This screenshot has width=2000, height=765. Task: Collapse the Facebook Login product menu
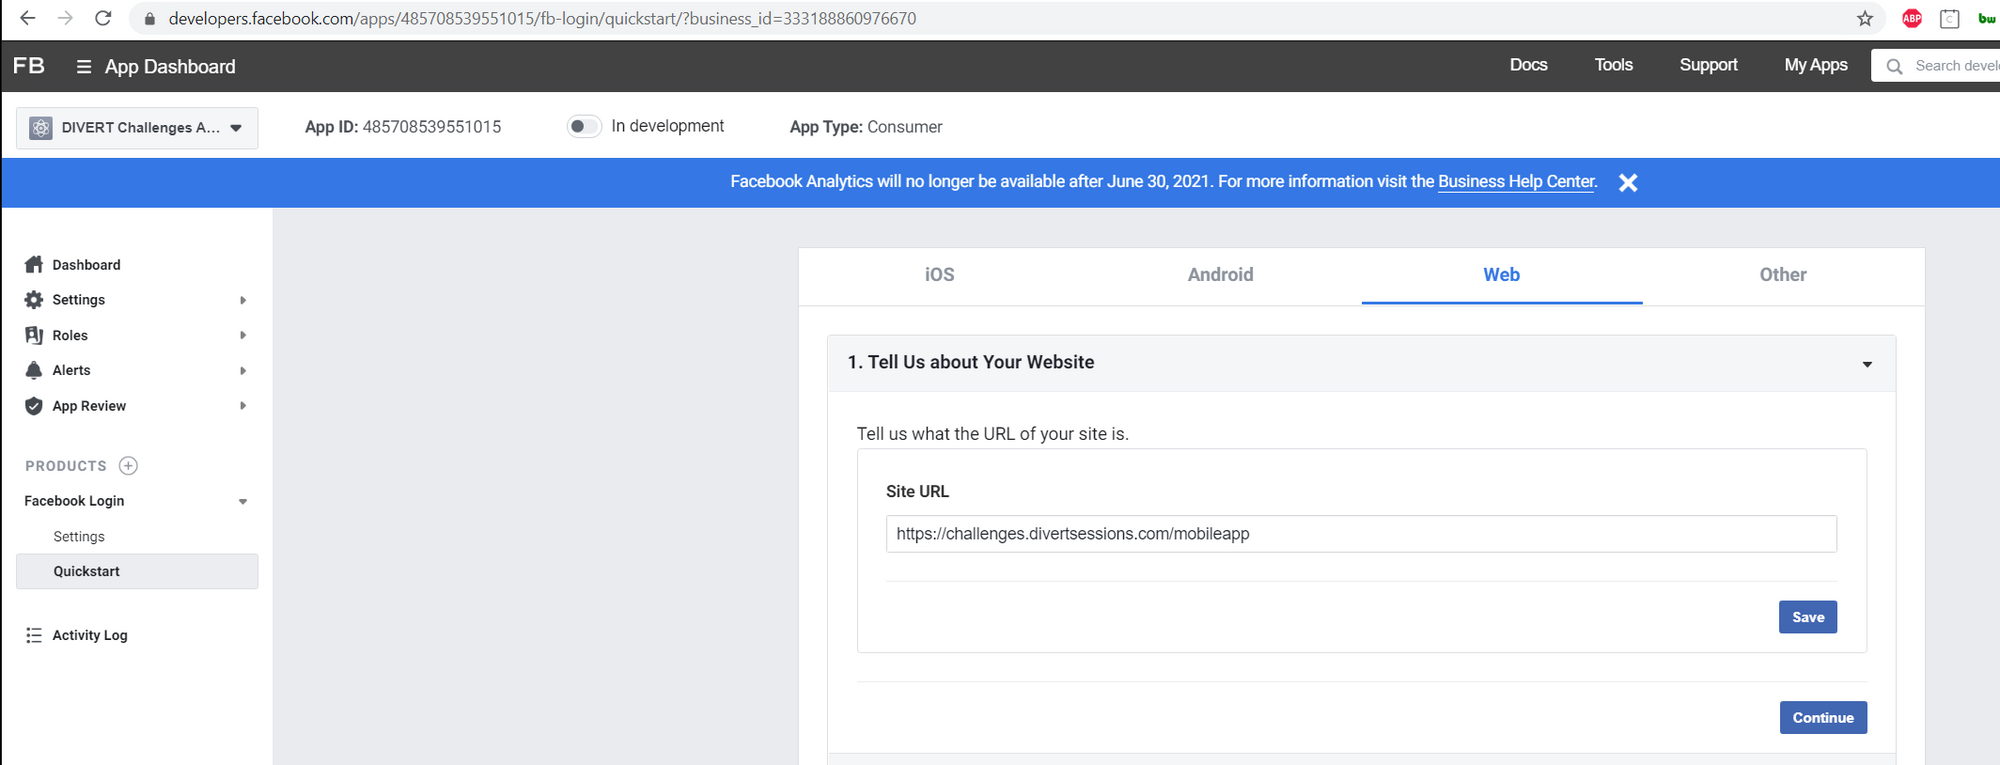[x=242, y=502]
